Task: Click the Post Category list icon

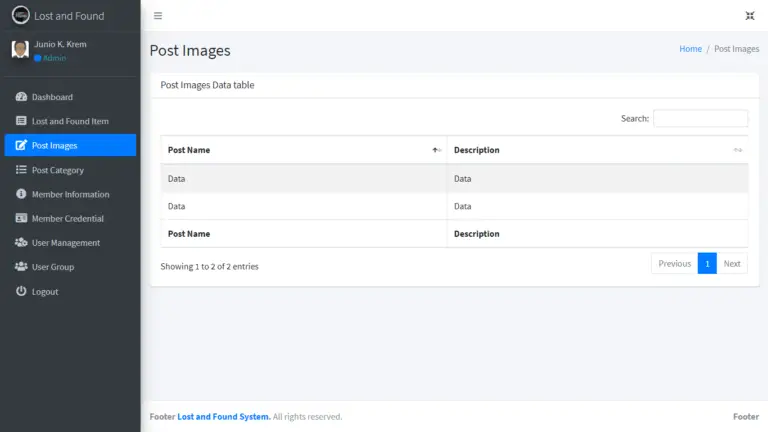Action: point(21,169)
